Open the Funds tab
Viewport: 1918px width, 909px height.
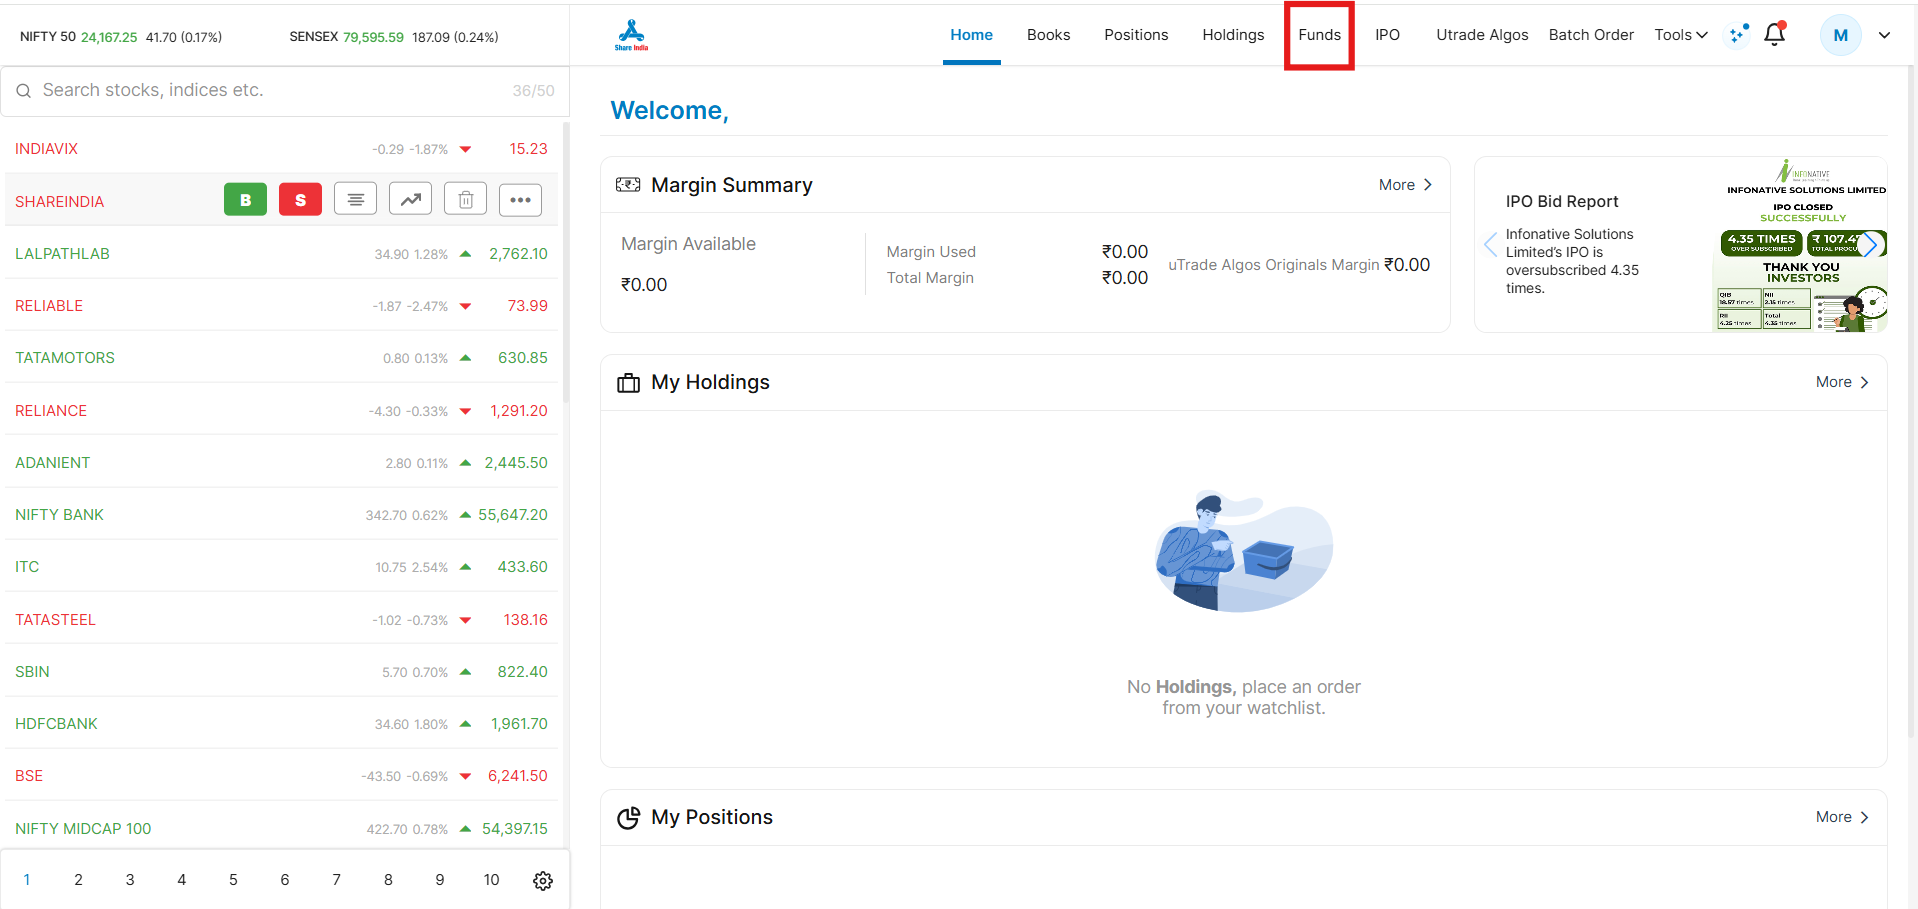coord(1319,35)
